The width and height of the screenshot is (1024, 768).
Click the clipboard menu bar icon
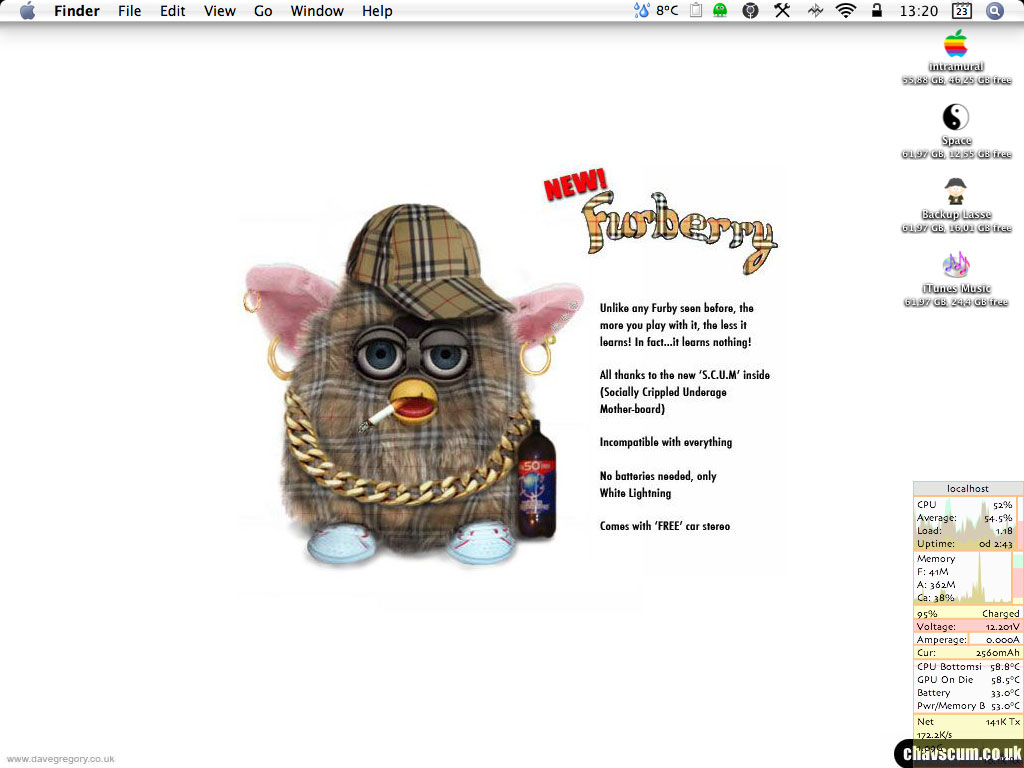click(696, 10)
